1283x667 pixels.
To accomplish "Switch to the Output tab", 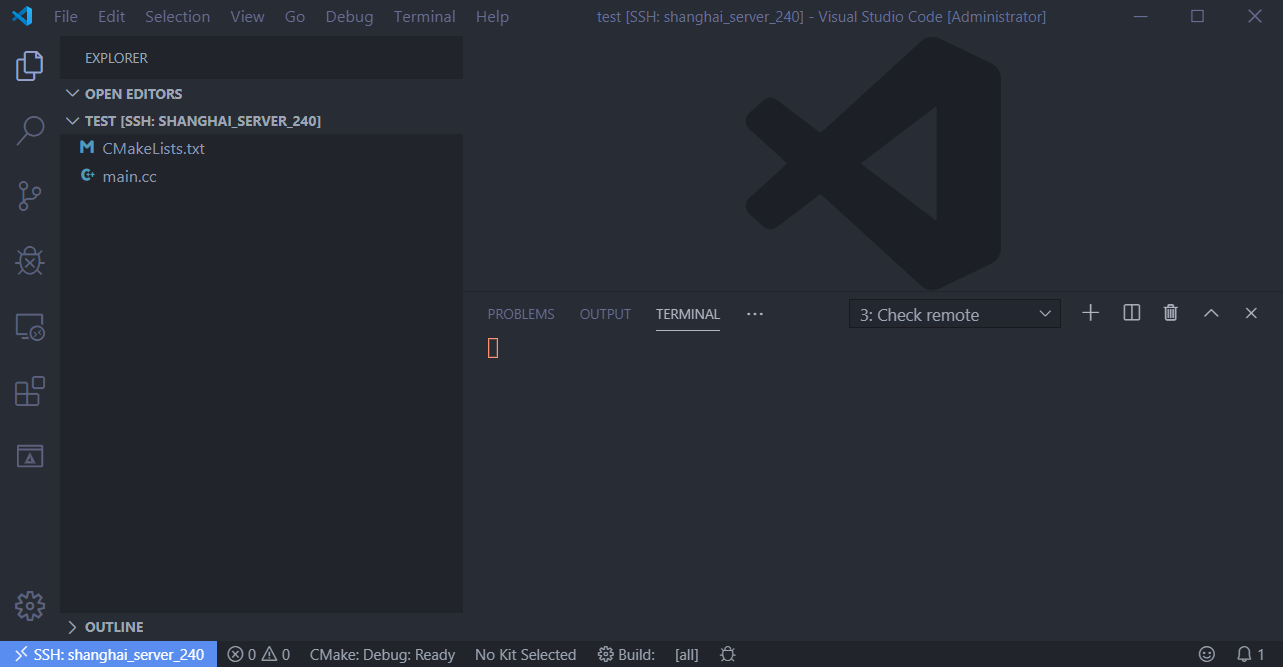I will coord(605,314).
